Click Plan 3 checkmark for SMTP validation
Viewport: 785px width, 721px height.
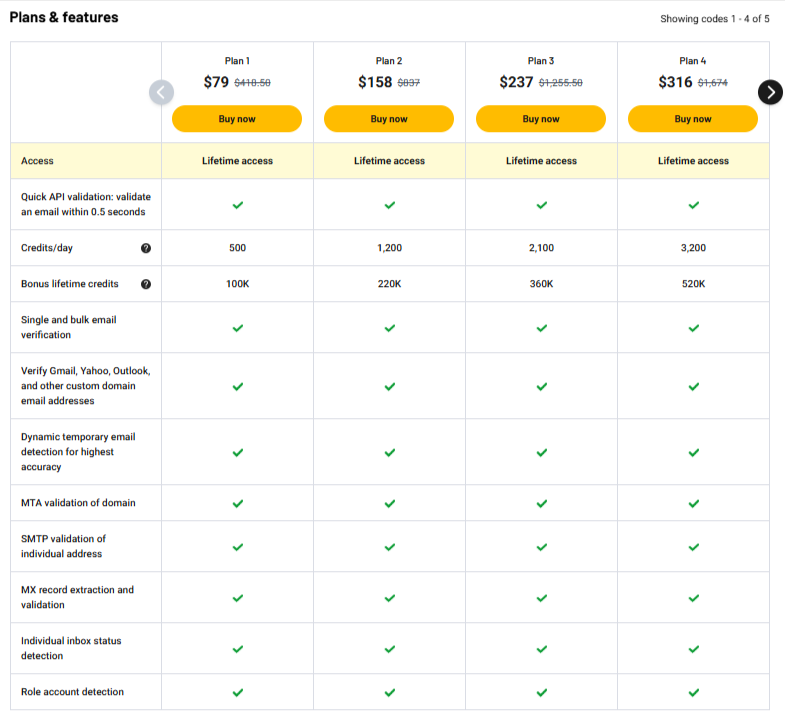pos(542,547)
